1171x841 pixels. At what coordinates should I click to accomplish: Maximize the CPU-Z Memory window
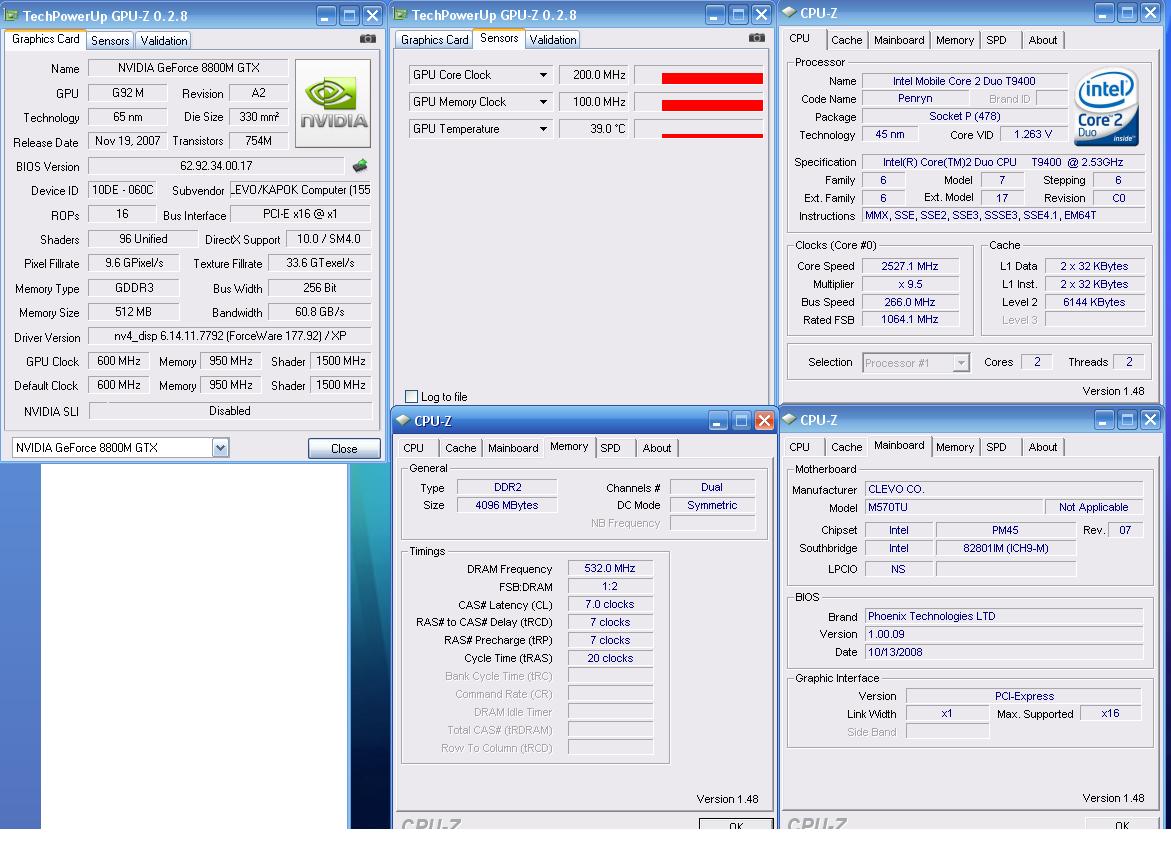pyautogui.click(x=741, y=421)
